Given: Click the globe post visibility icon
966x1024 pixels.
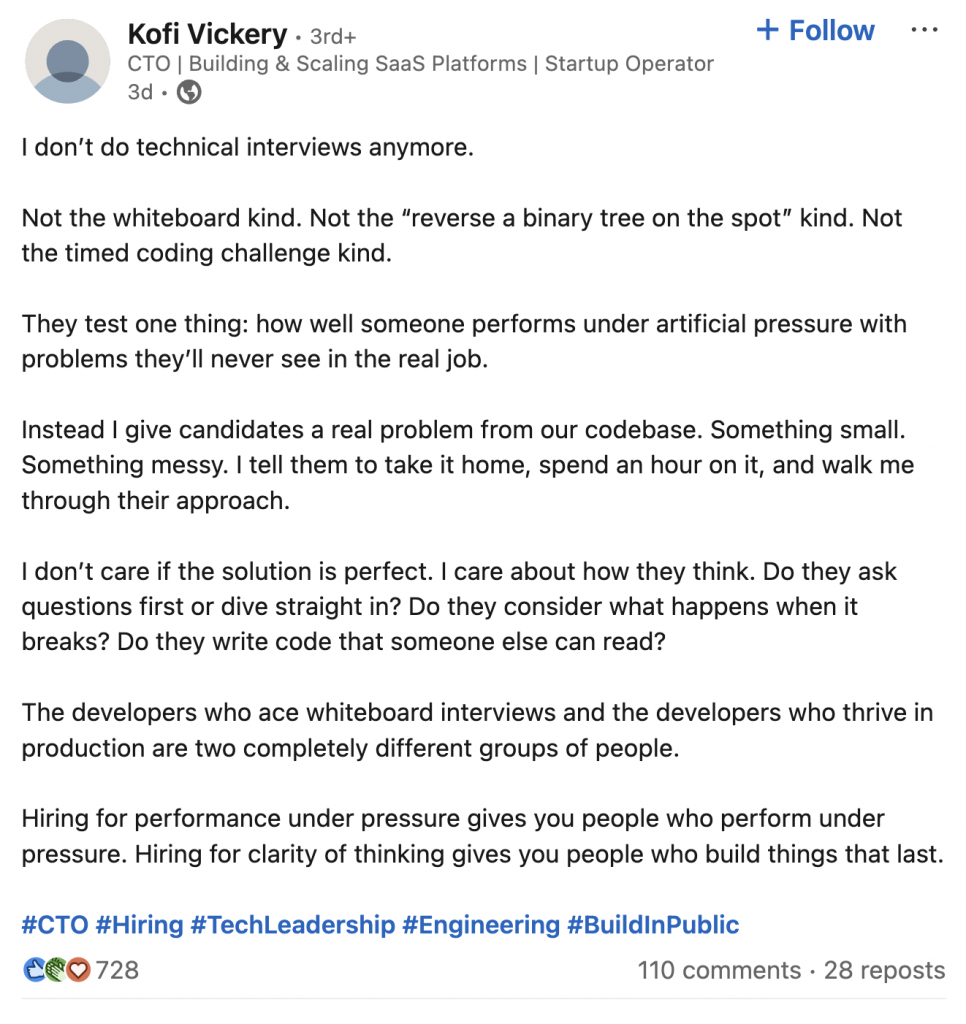Looking at the screenshot, I should click(x=188, y=92).
